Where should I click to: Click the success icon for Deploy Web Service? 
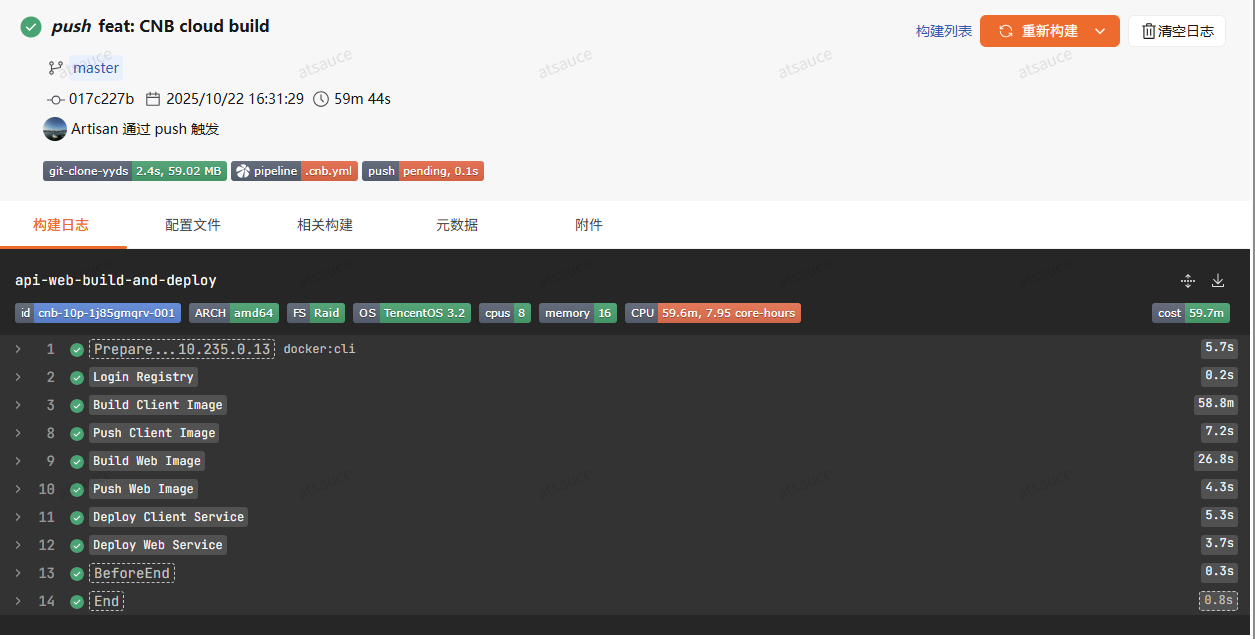[77, 546]
